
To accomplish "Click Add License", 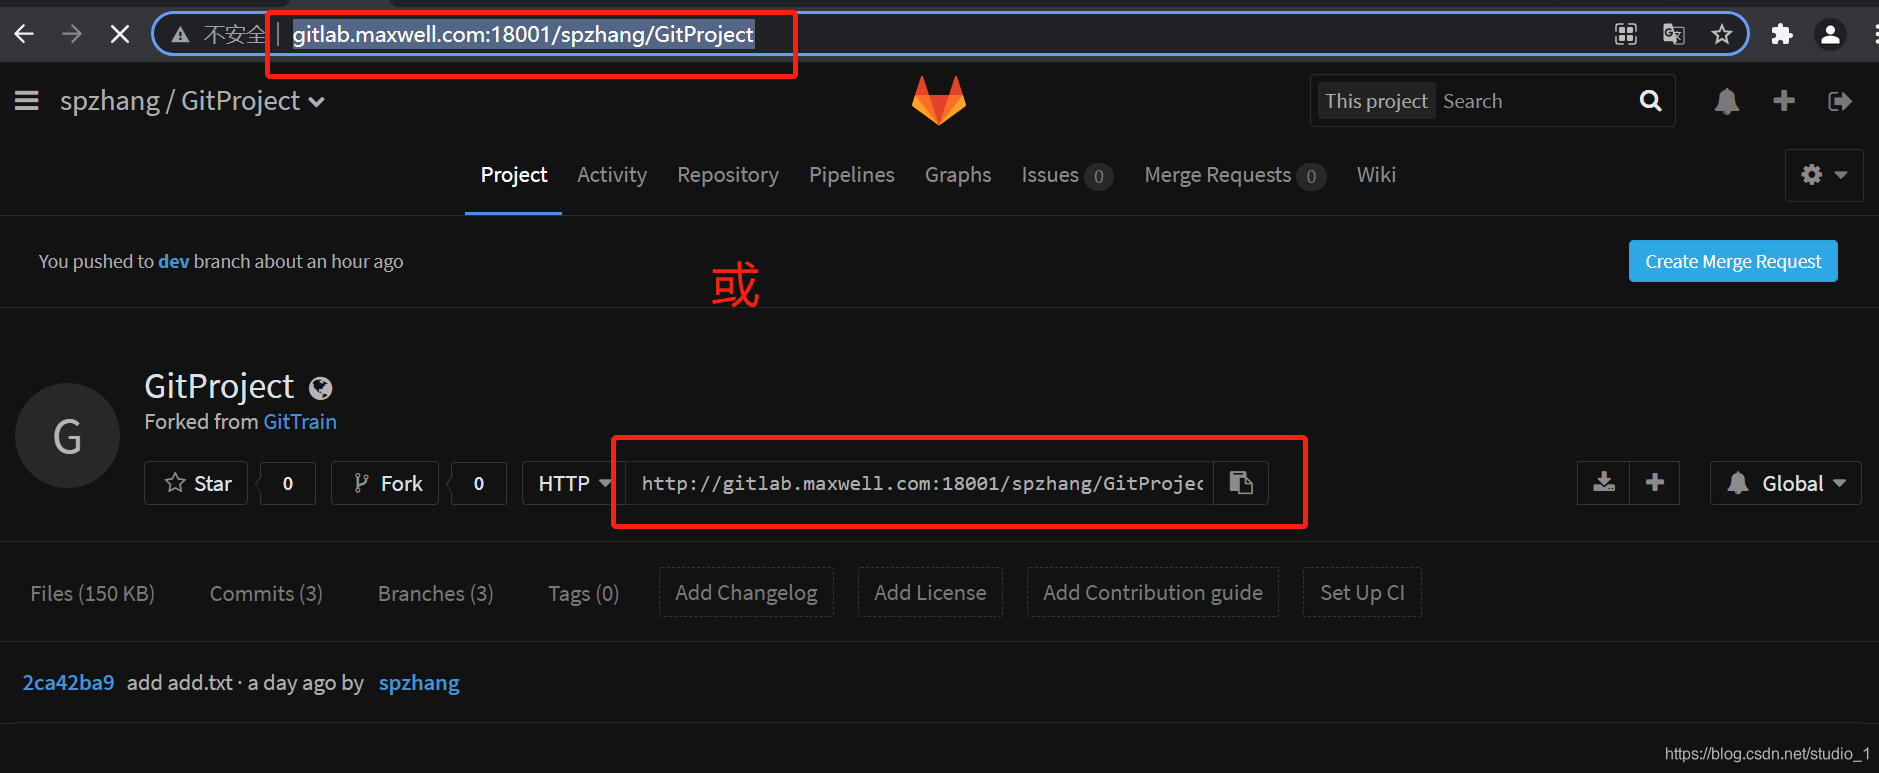I will [x=930, y=592].
